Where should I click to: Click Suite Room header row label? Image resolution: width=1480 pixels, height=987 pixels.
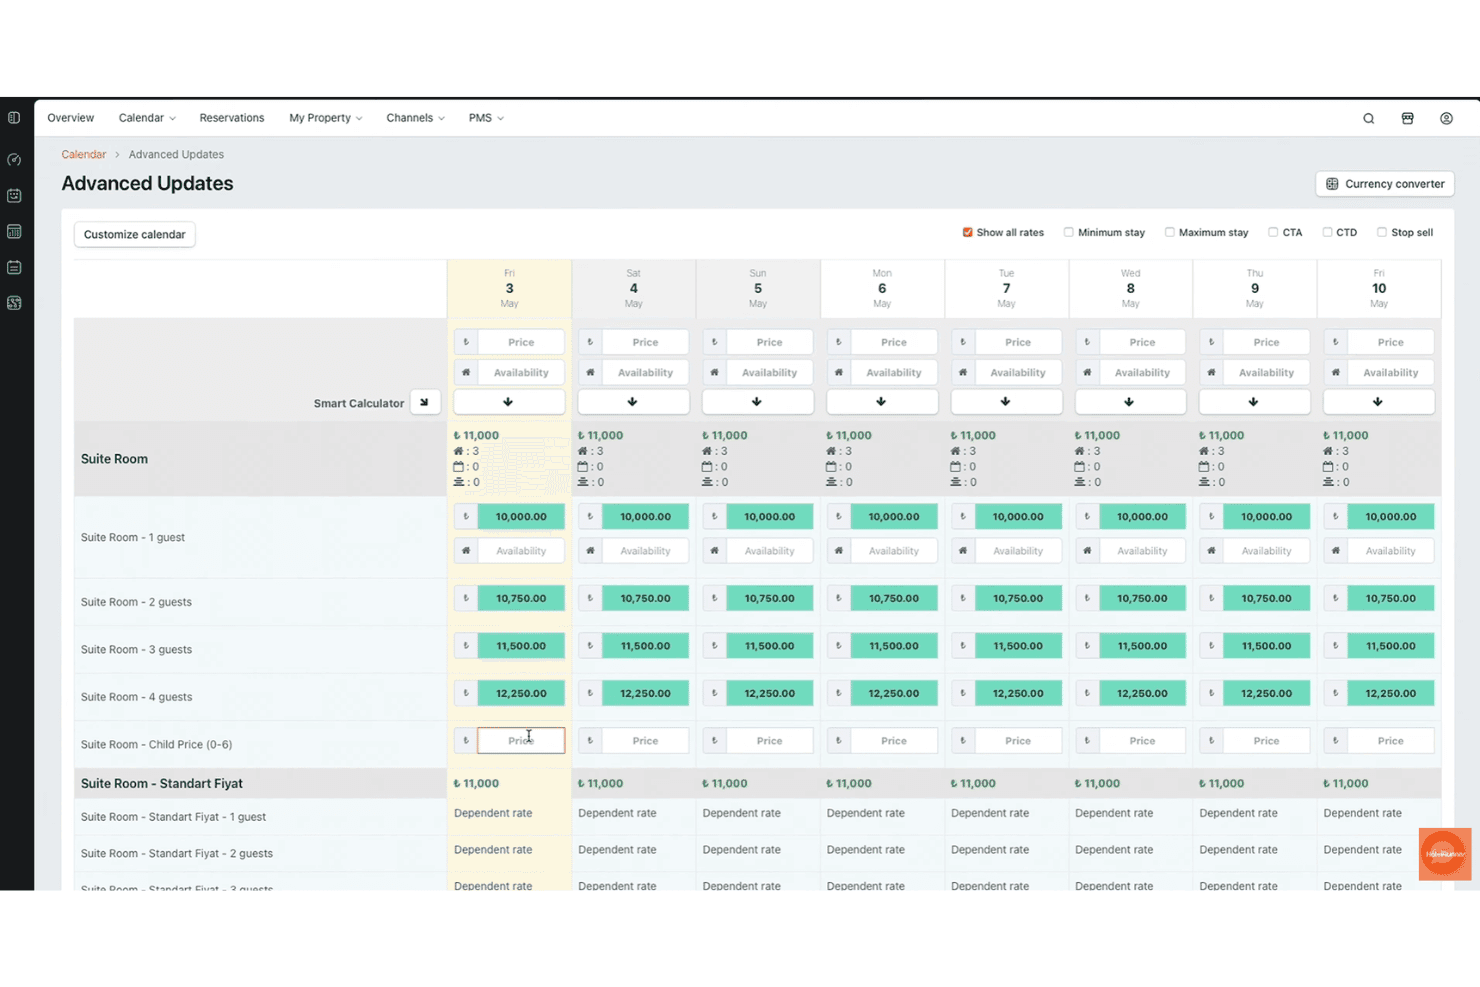pos(114,459)
